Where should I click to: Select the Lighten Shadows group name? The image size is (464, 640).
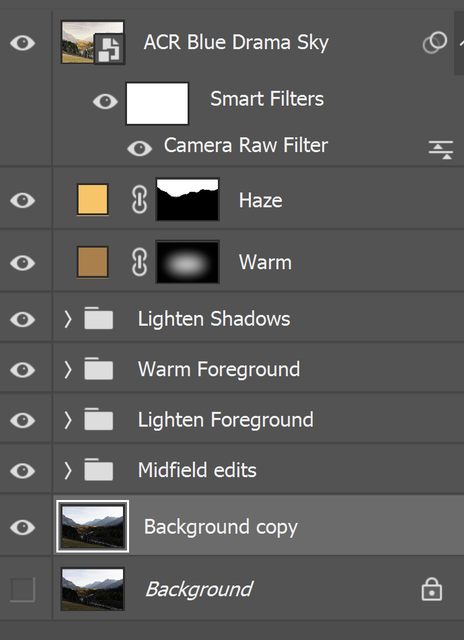(214, 319)
